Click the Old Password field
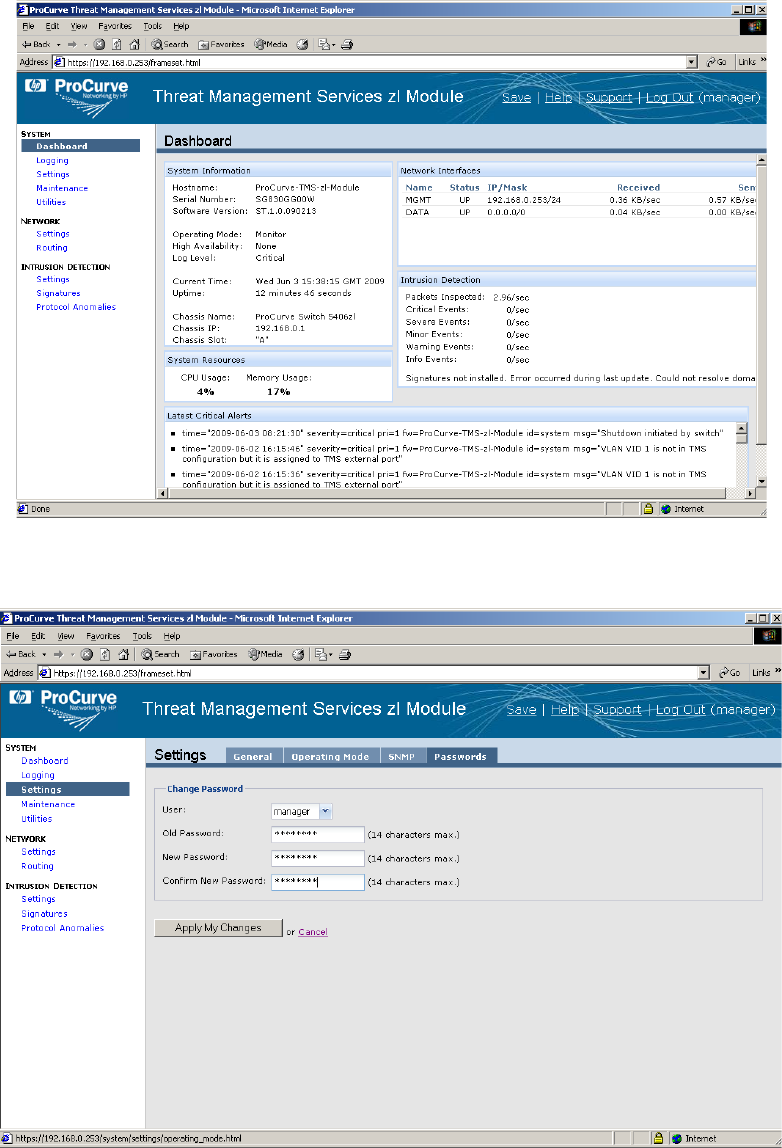 click(x=318, y=835)
